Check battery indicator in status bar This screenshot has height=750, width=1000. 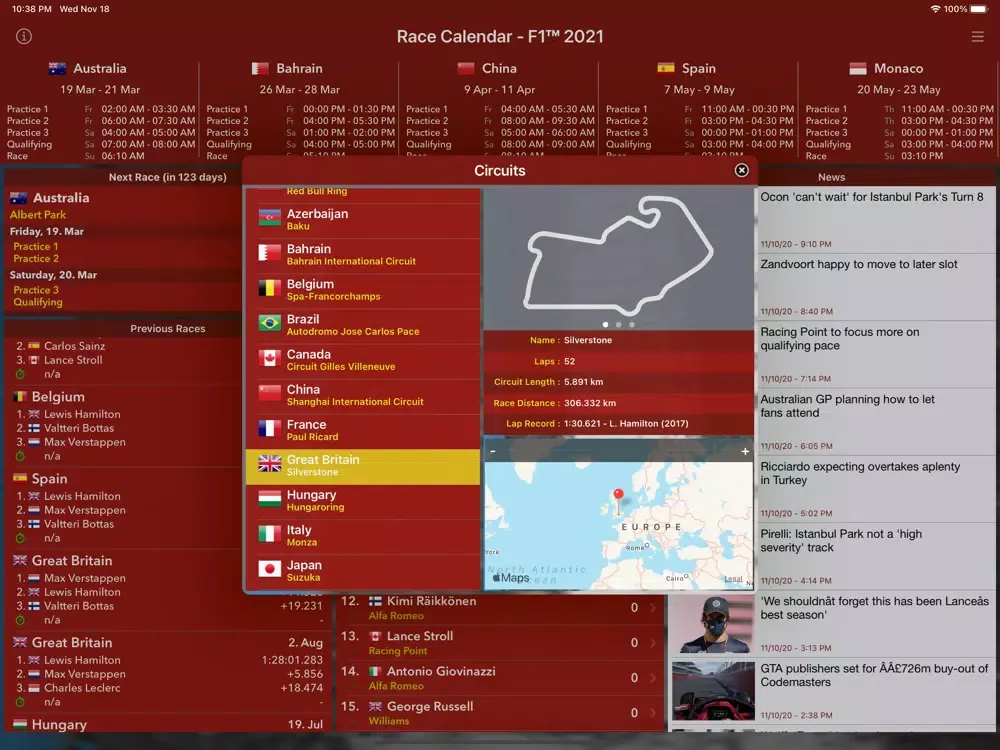[978, 9]
